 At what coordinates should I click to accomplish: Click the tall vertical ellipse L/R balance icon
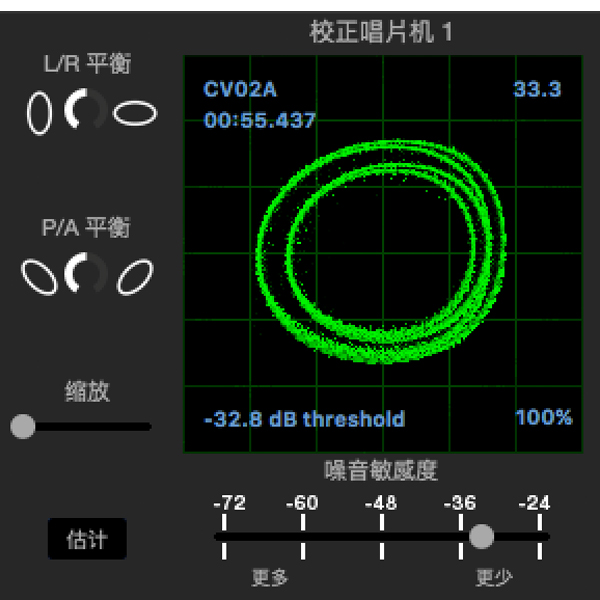pos(39,113)
